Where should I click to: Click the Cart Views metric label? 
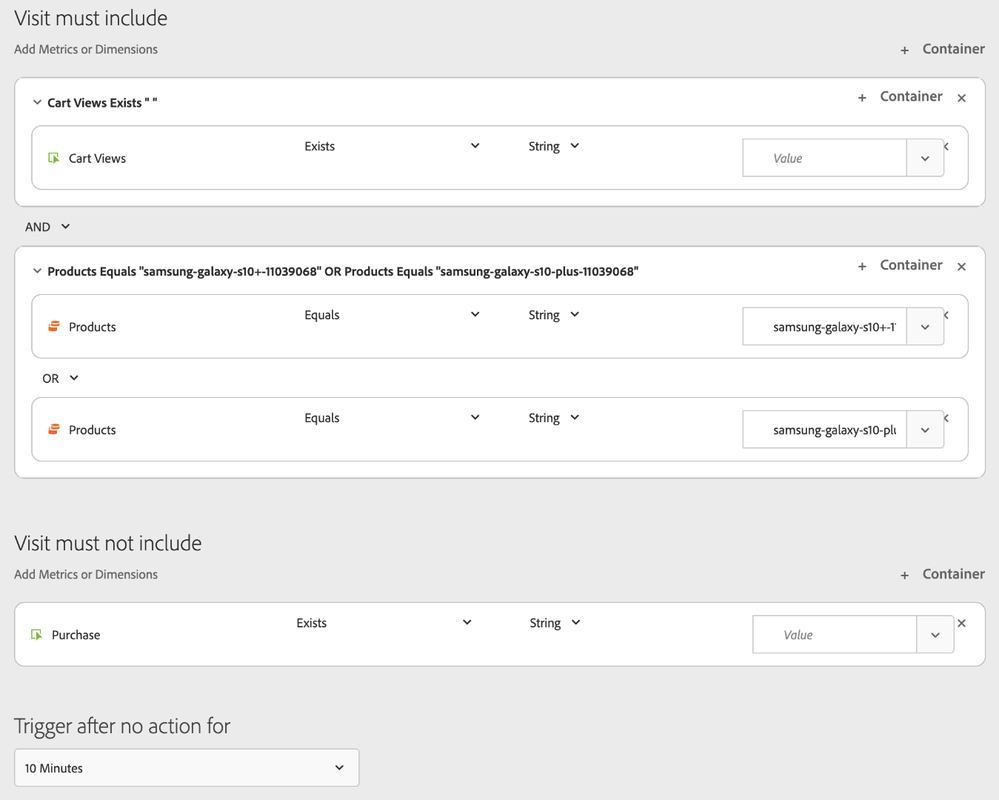pos(97,158)
